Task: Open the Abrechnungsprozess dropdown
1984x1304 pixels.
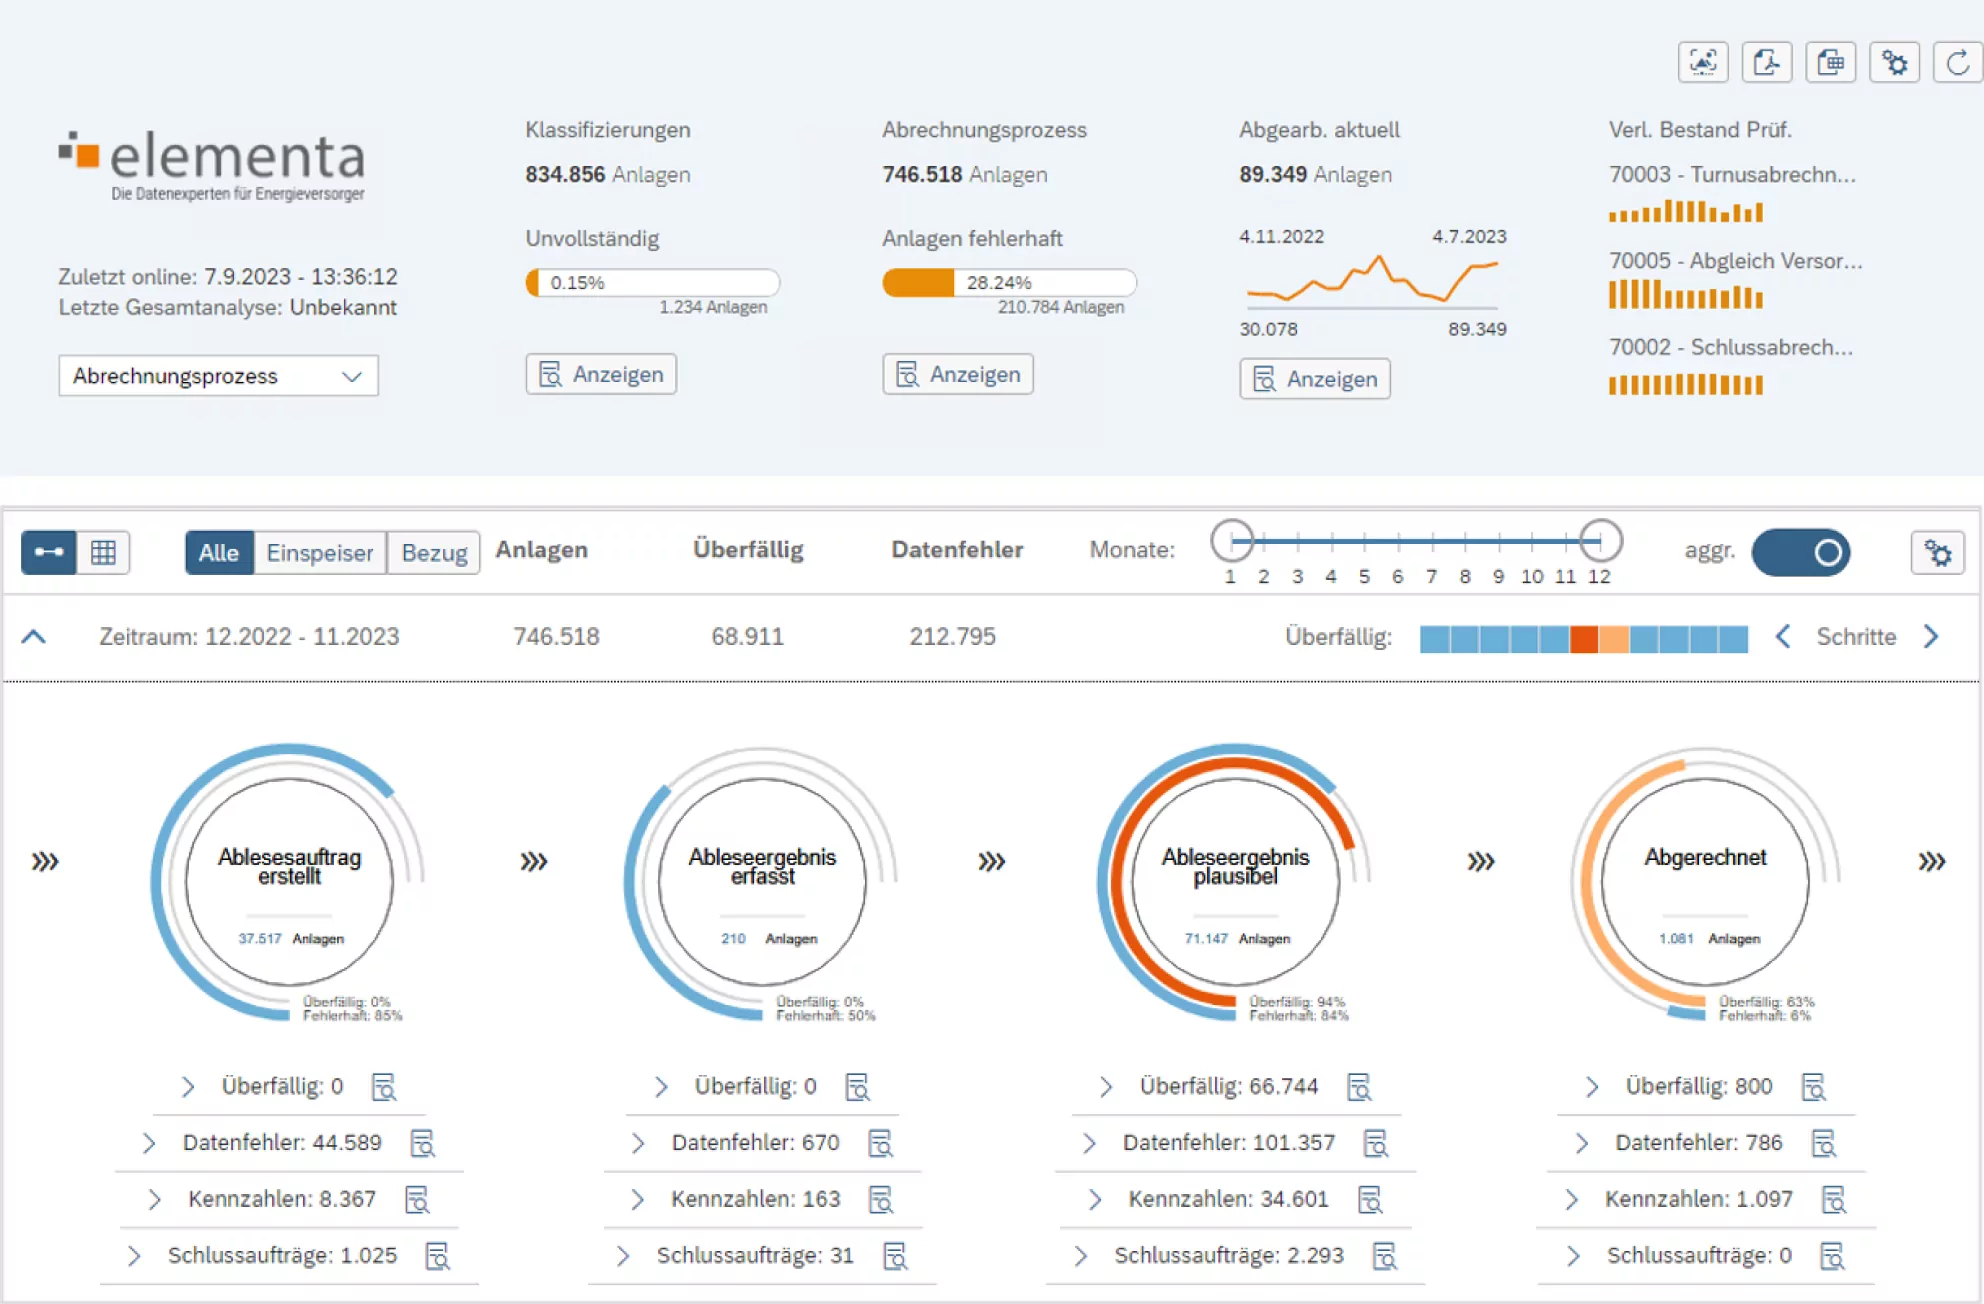Action: 217,376
